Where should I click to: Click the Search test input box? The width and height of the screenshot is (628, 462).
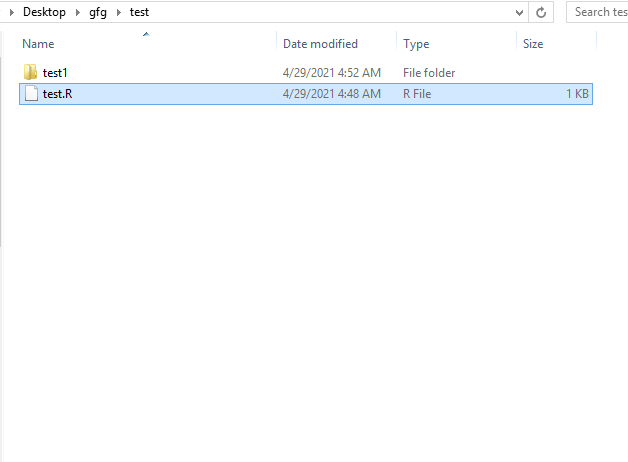pos(598,12)
